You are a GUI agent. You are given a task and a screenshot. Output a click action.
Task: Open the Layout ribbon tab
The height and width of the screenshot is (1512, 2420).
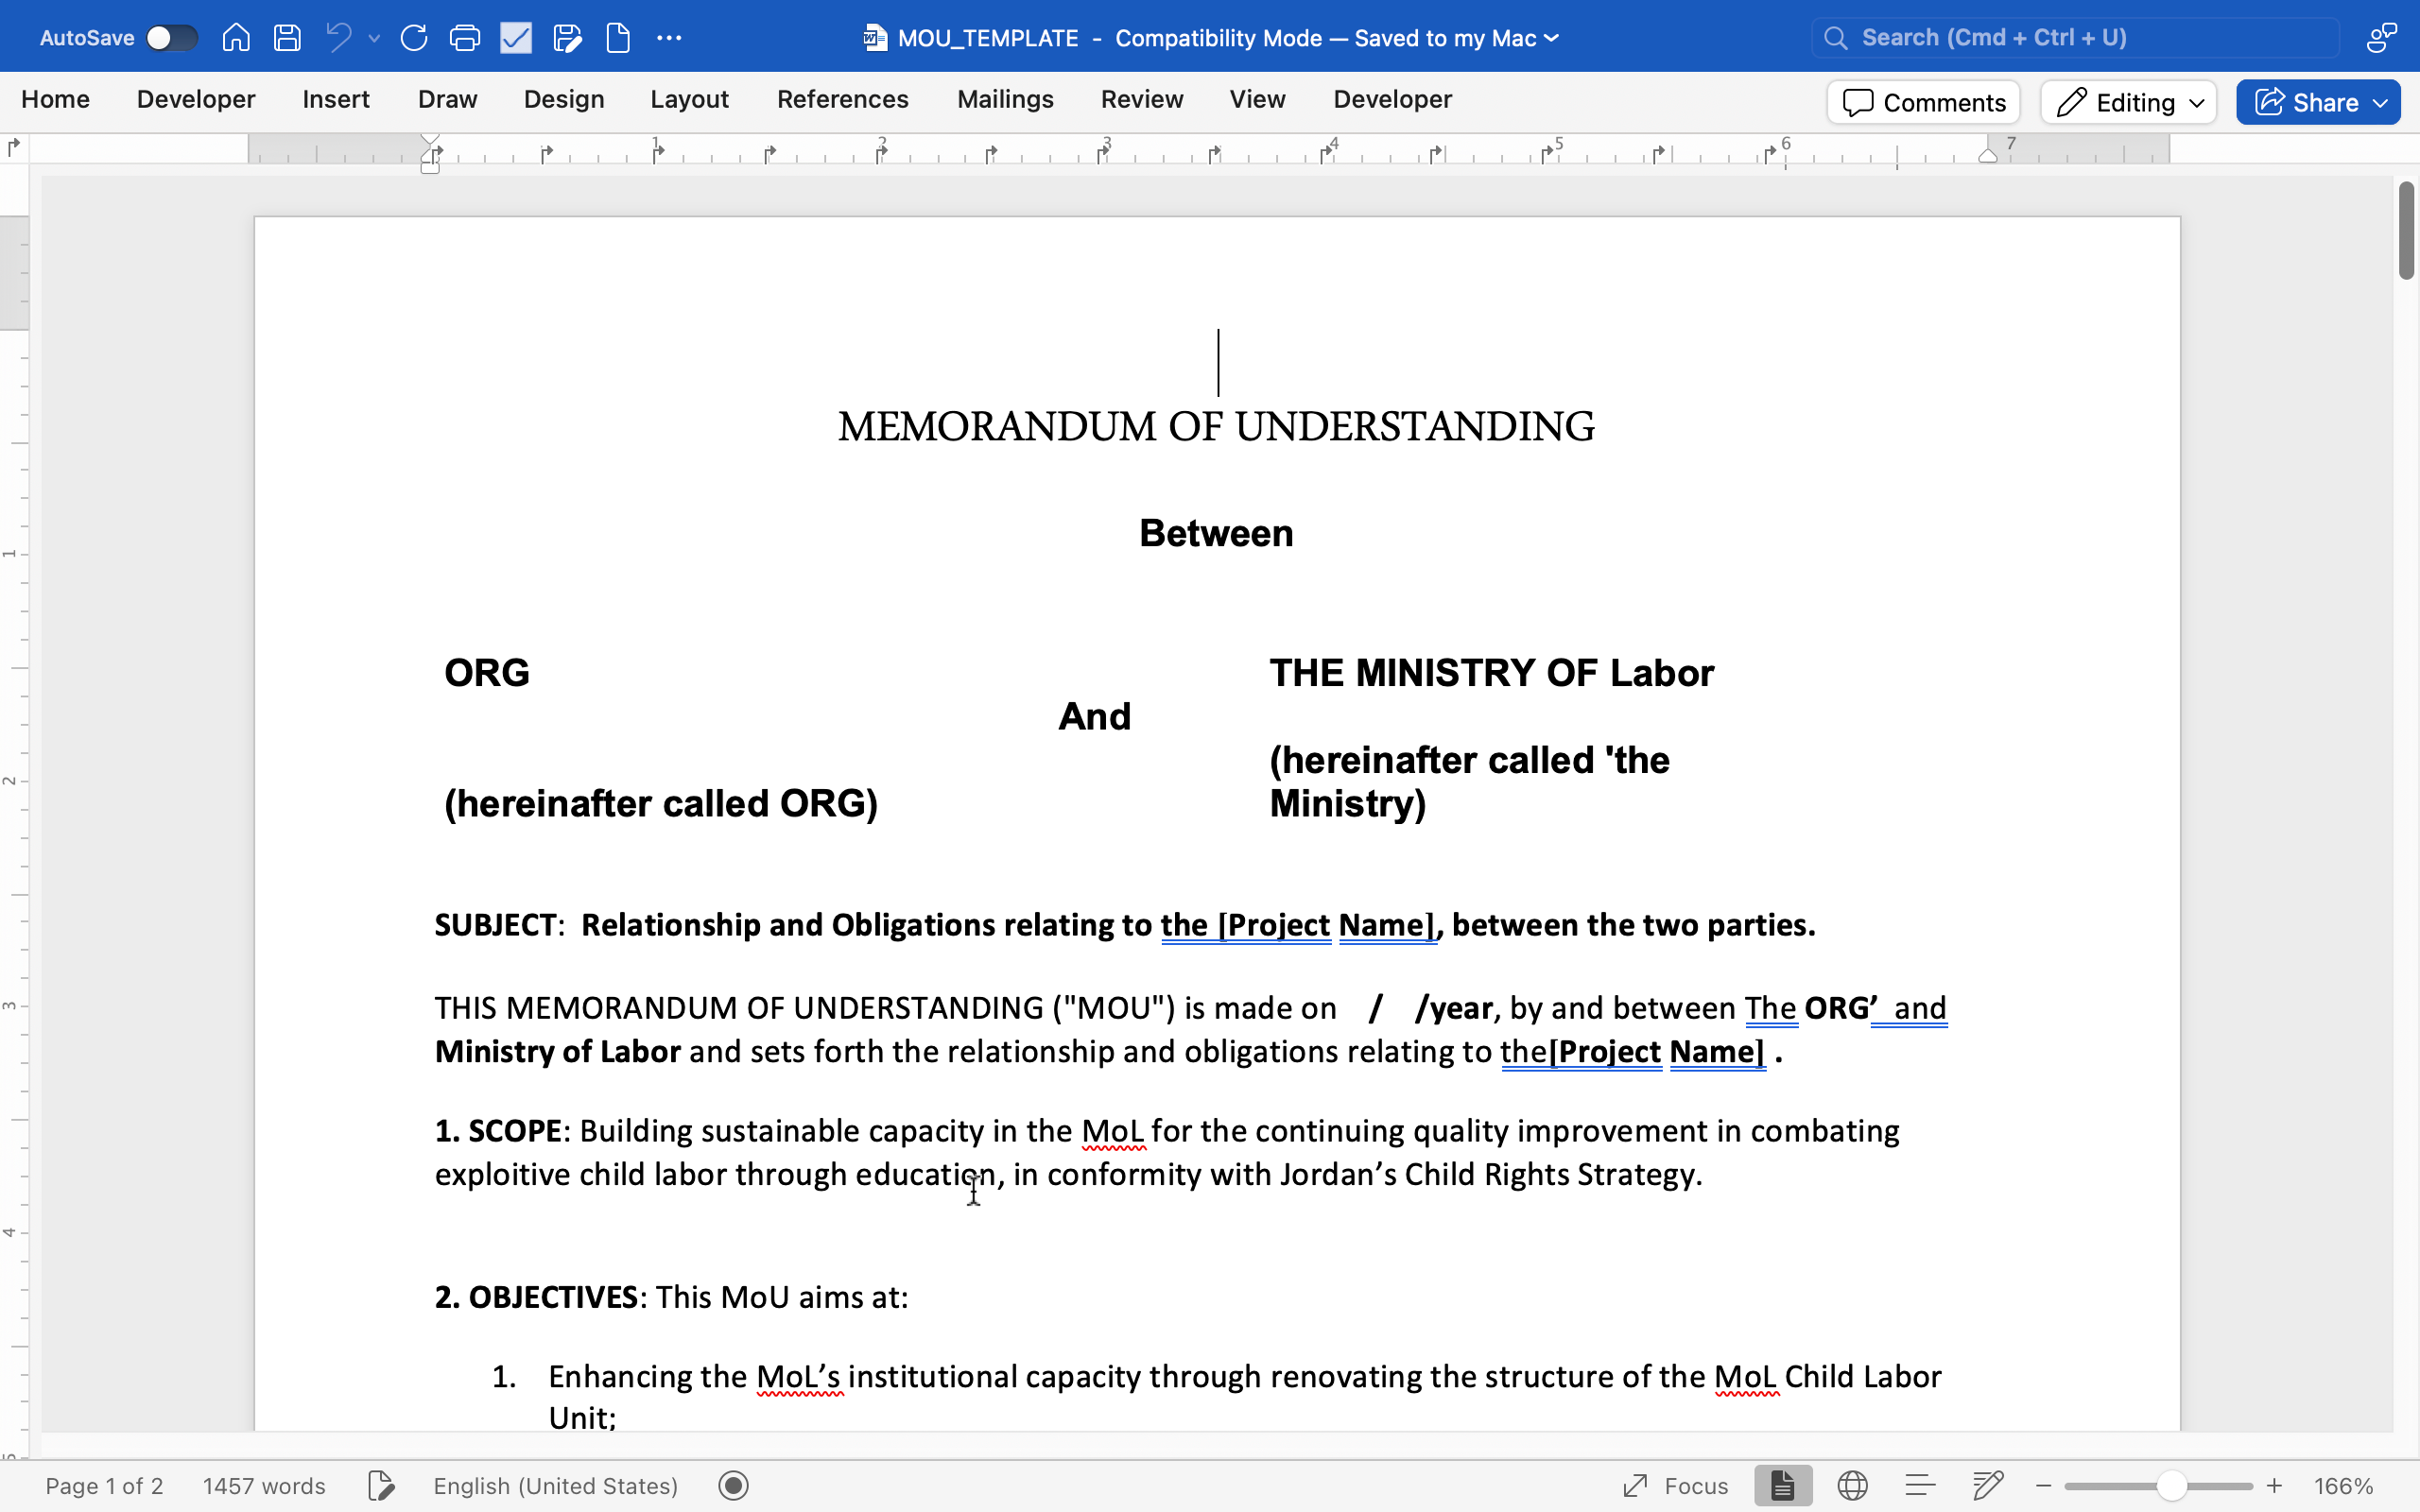(x=689, y=99)
